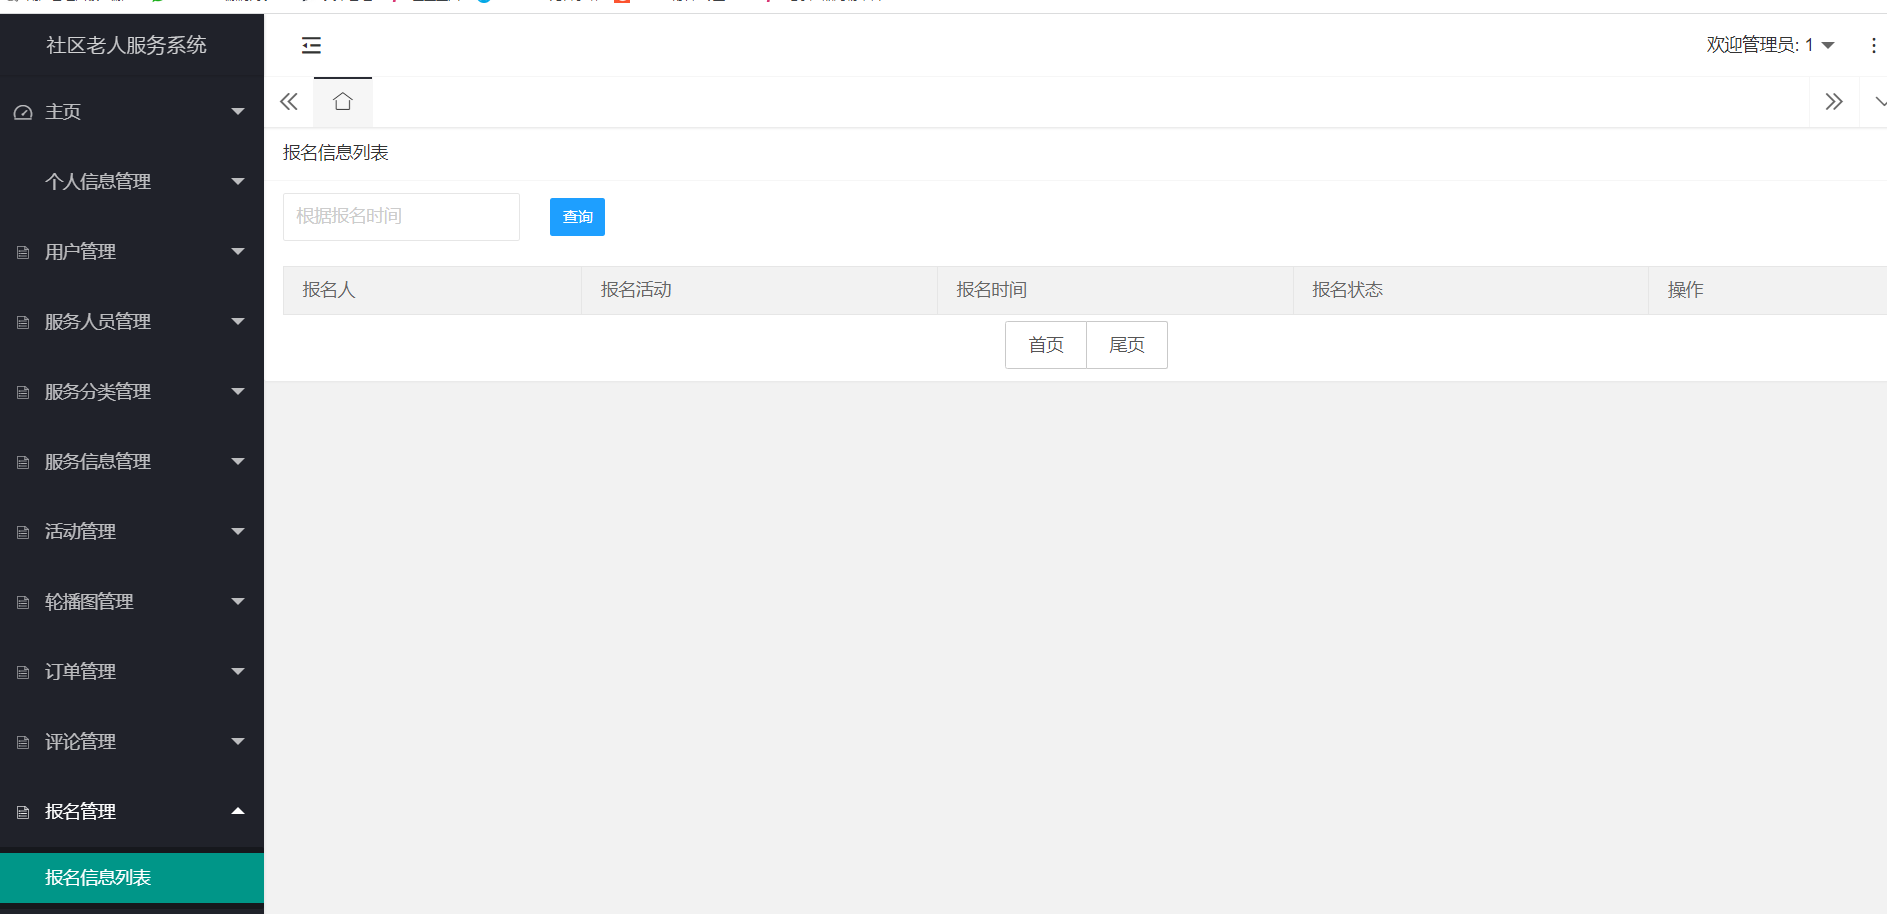This screenshot has height=914, width=1887.
Task: Expand the 服务信息管理 section
Action: 96,461
